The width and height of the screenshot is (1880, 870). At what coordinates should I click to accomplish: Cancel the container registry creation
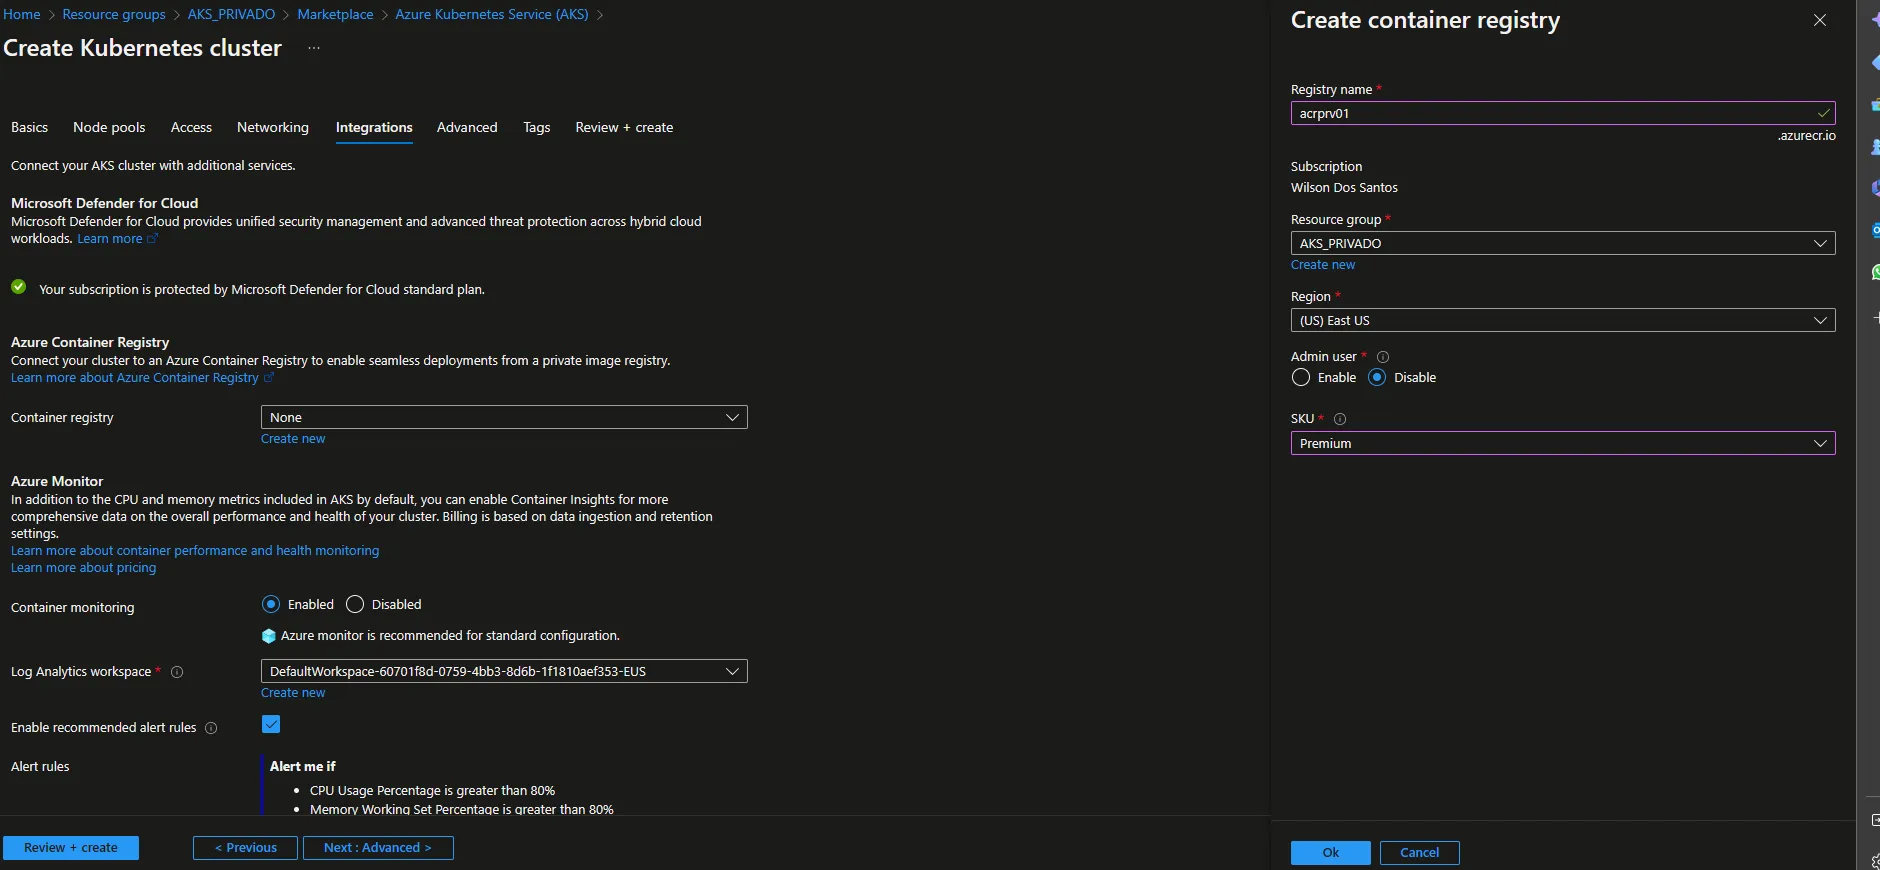click(x=1420, y=853)
